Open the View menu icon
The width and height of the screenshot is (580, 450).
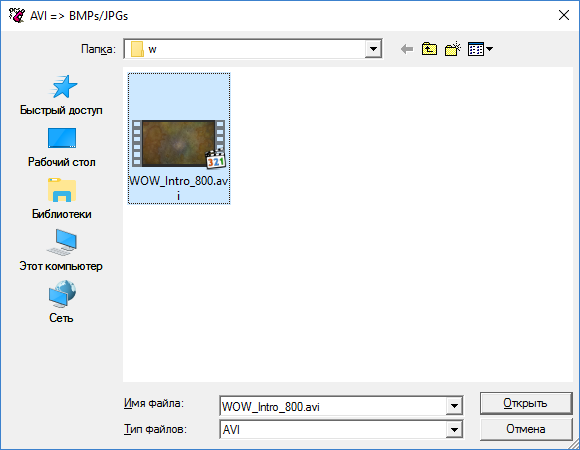(x=480, y=49)
